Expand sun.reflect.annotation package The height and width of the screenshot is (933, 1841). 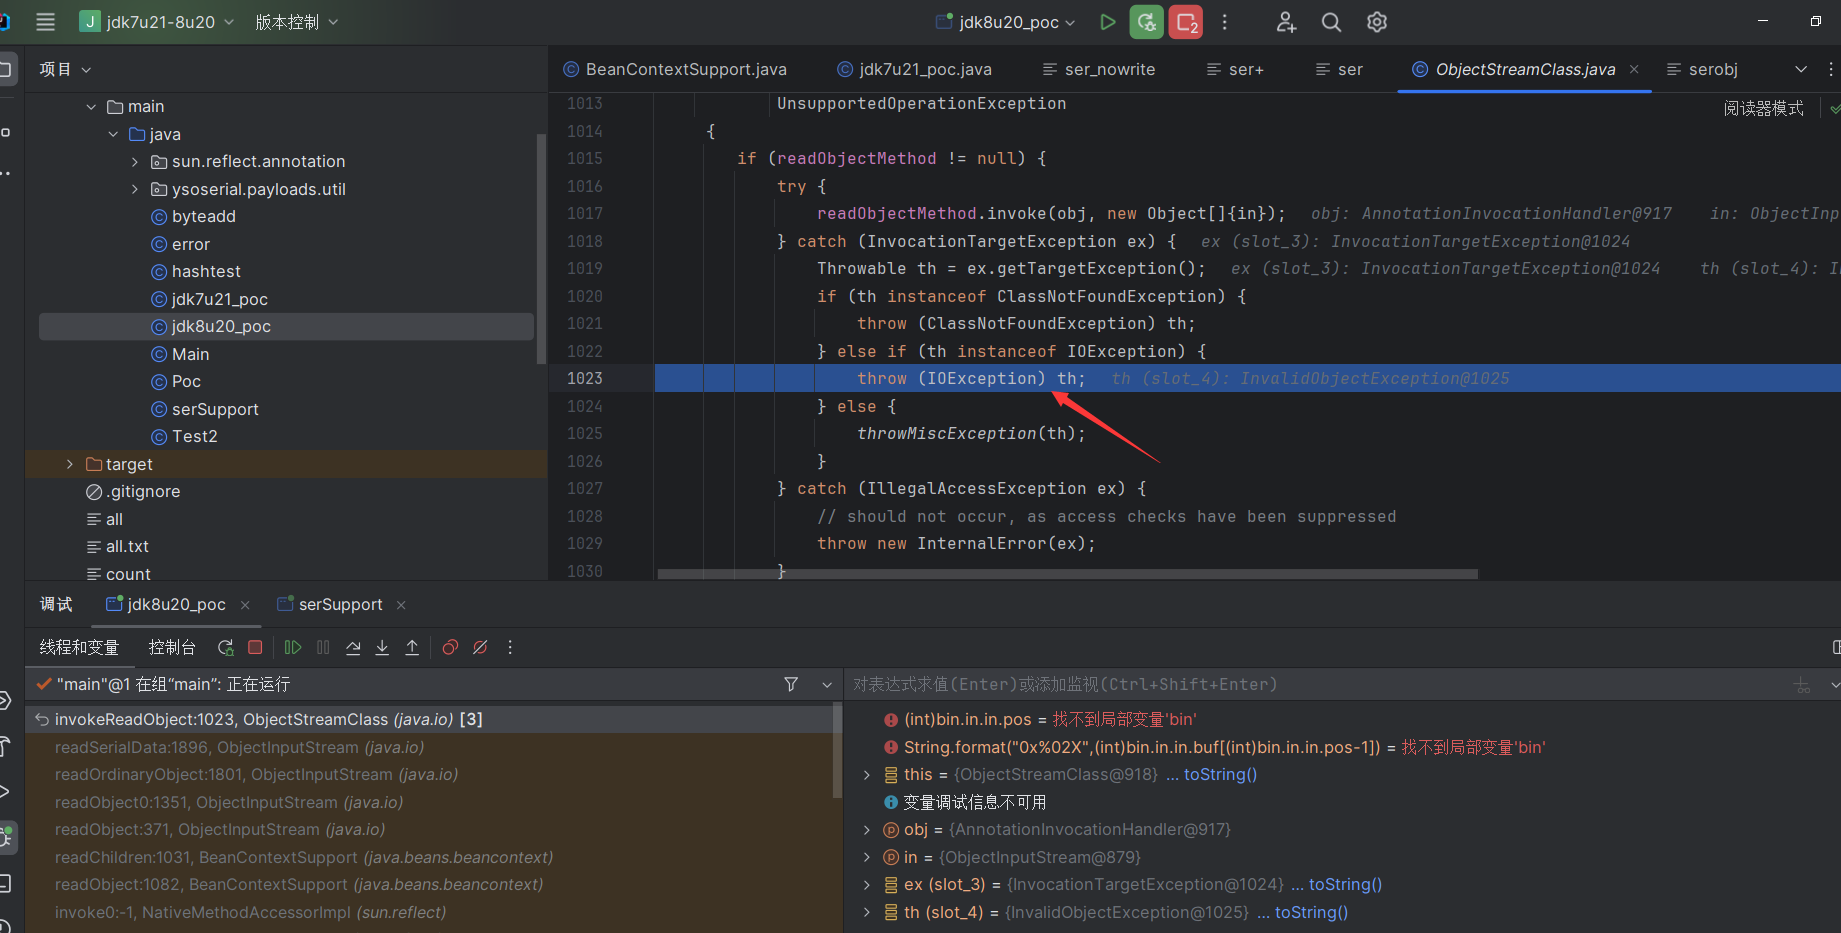point(135,162)
